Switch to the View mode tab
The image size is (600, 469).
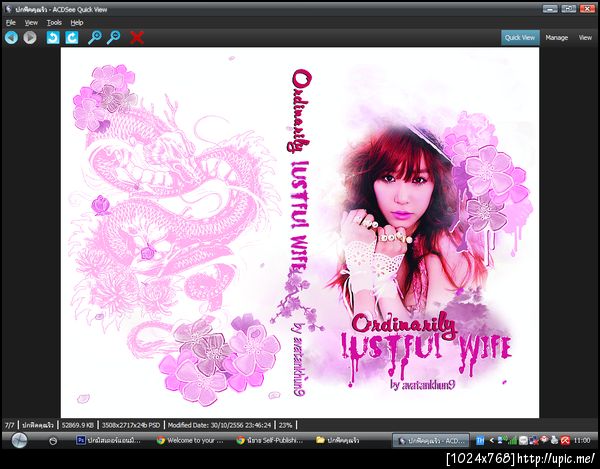click(585, 37)
